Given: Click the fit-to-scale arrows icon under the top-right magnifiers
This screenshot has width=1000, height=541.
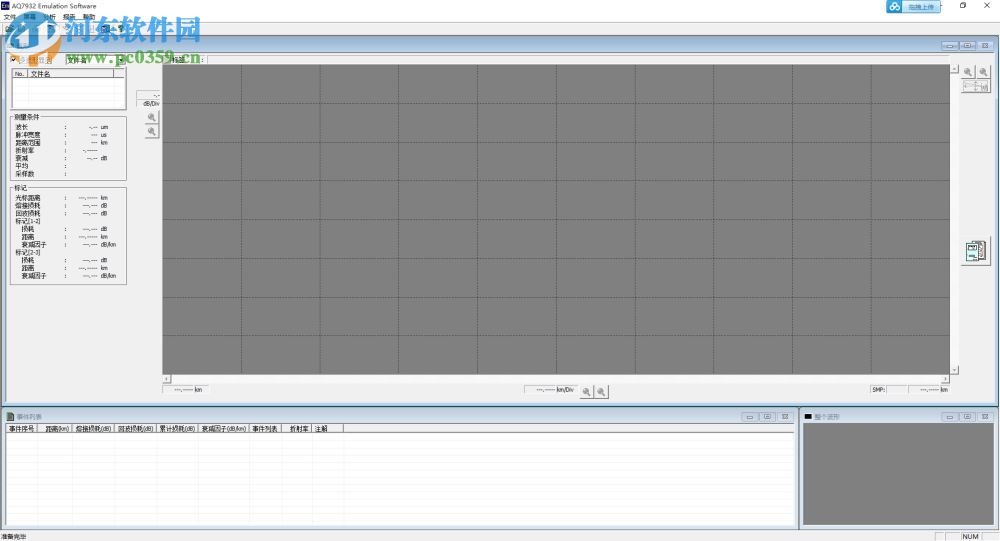Looking at the screenshot, I should point(976,86).
